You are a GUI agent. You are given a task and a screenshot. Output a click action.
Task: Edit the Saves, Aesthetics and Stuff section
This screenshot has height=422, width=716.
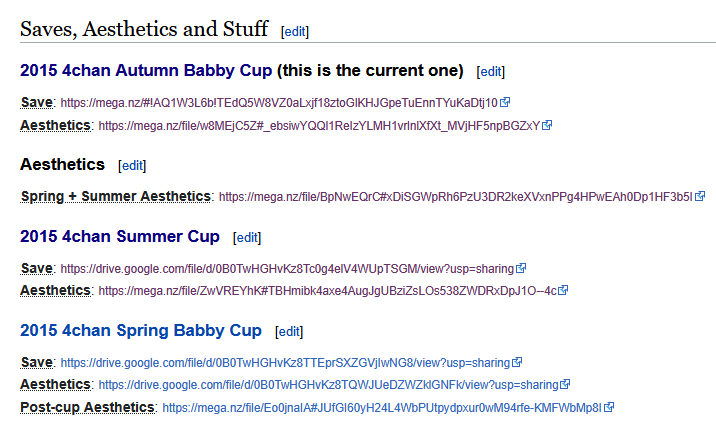point(295,32)
